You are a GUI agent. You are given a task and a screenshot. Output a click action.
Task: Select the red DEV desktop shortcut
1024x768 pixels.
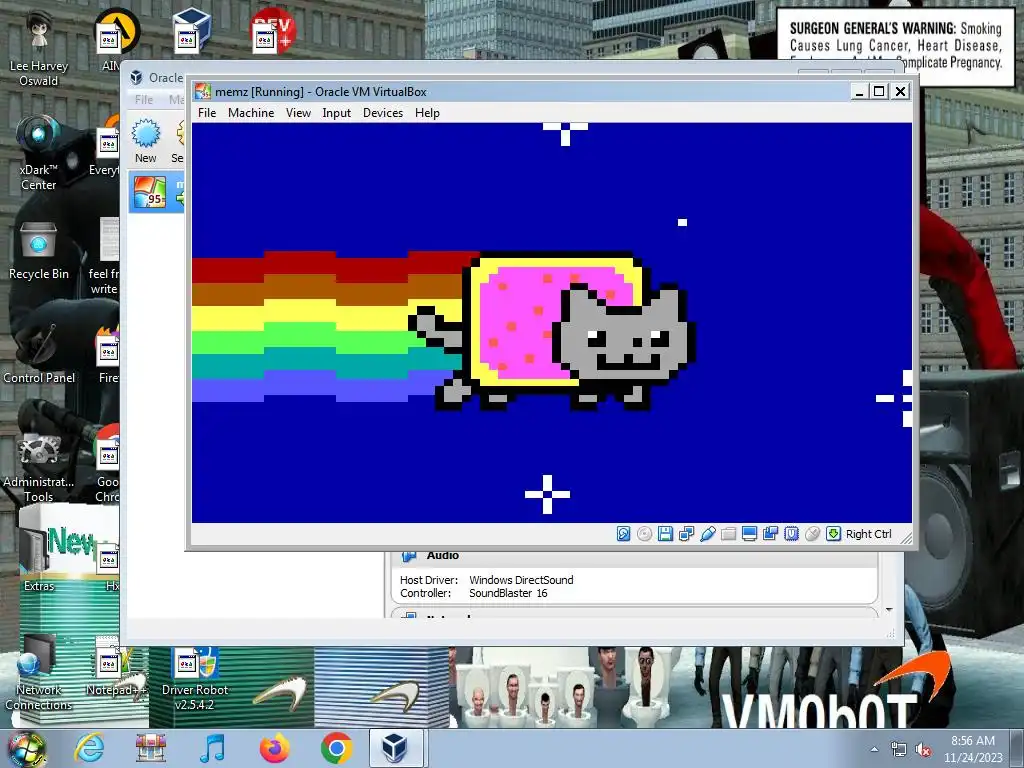click(272, 30)
